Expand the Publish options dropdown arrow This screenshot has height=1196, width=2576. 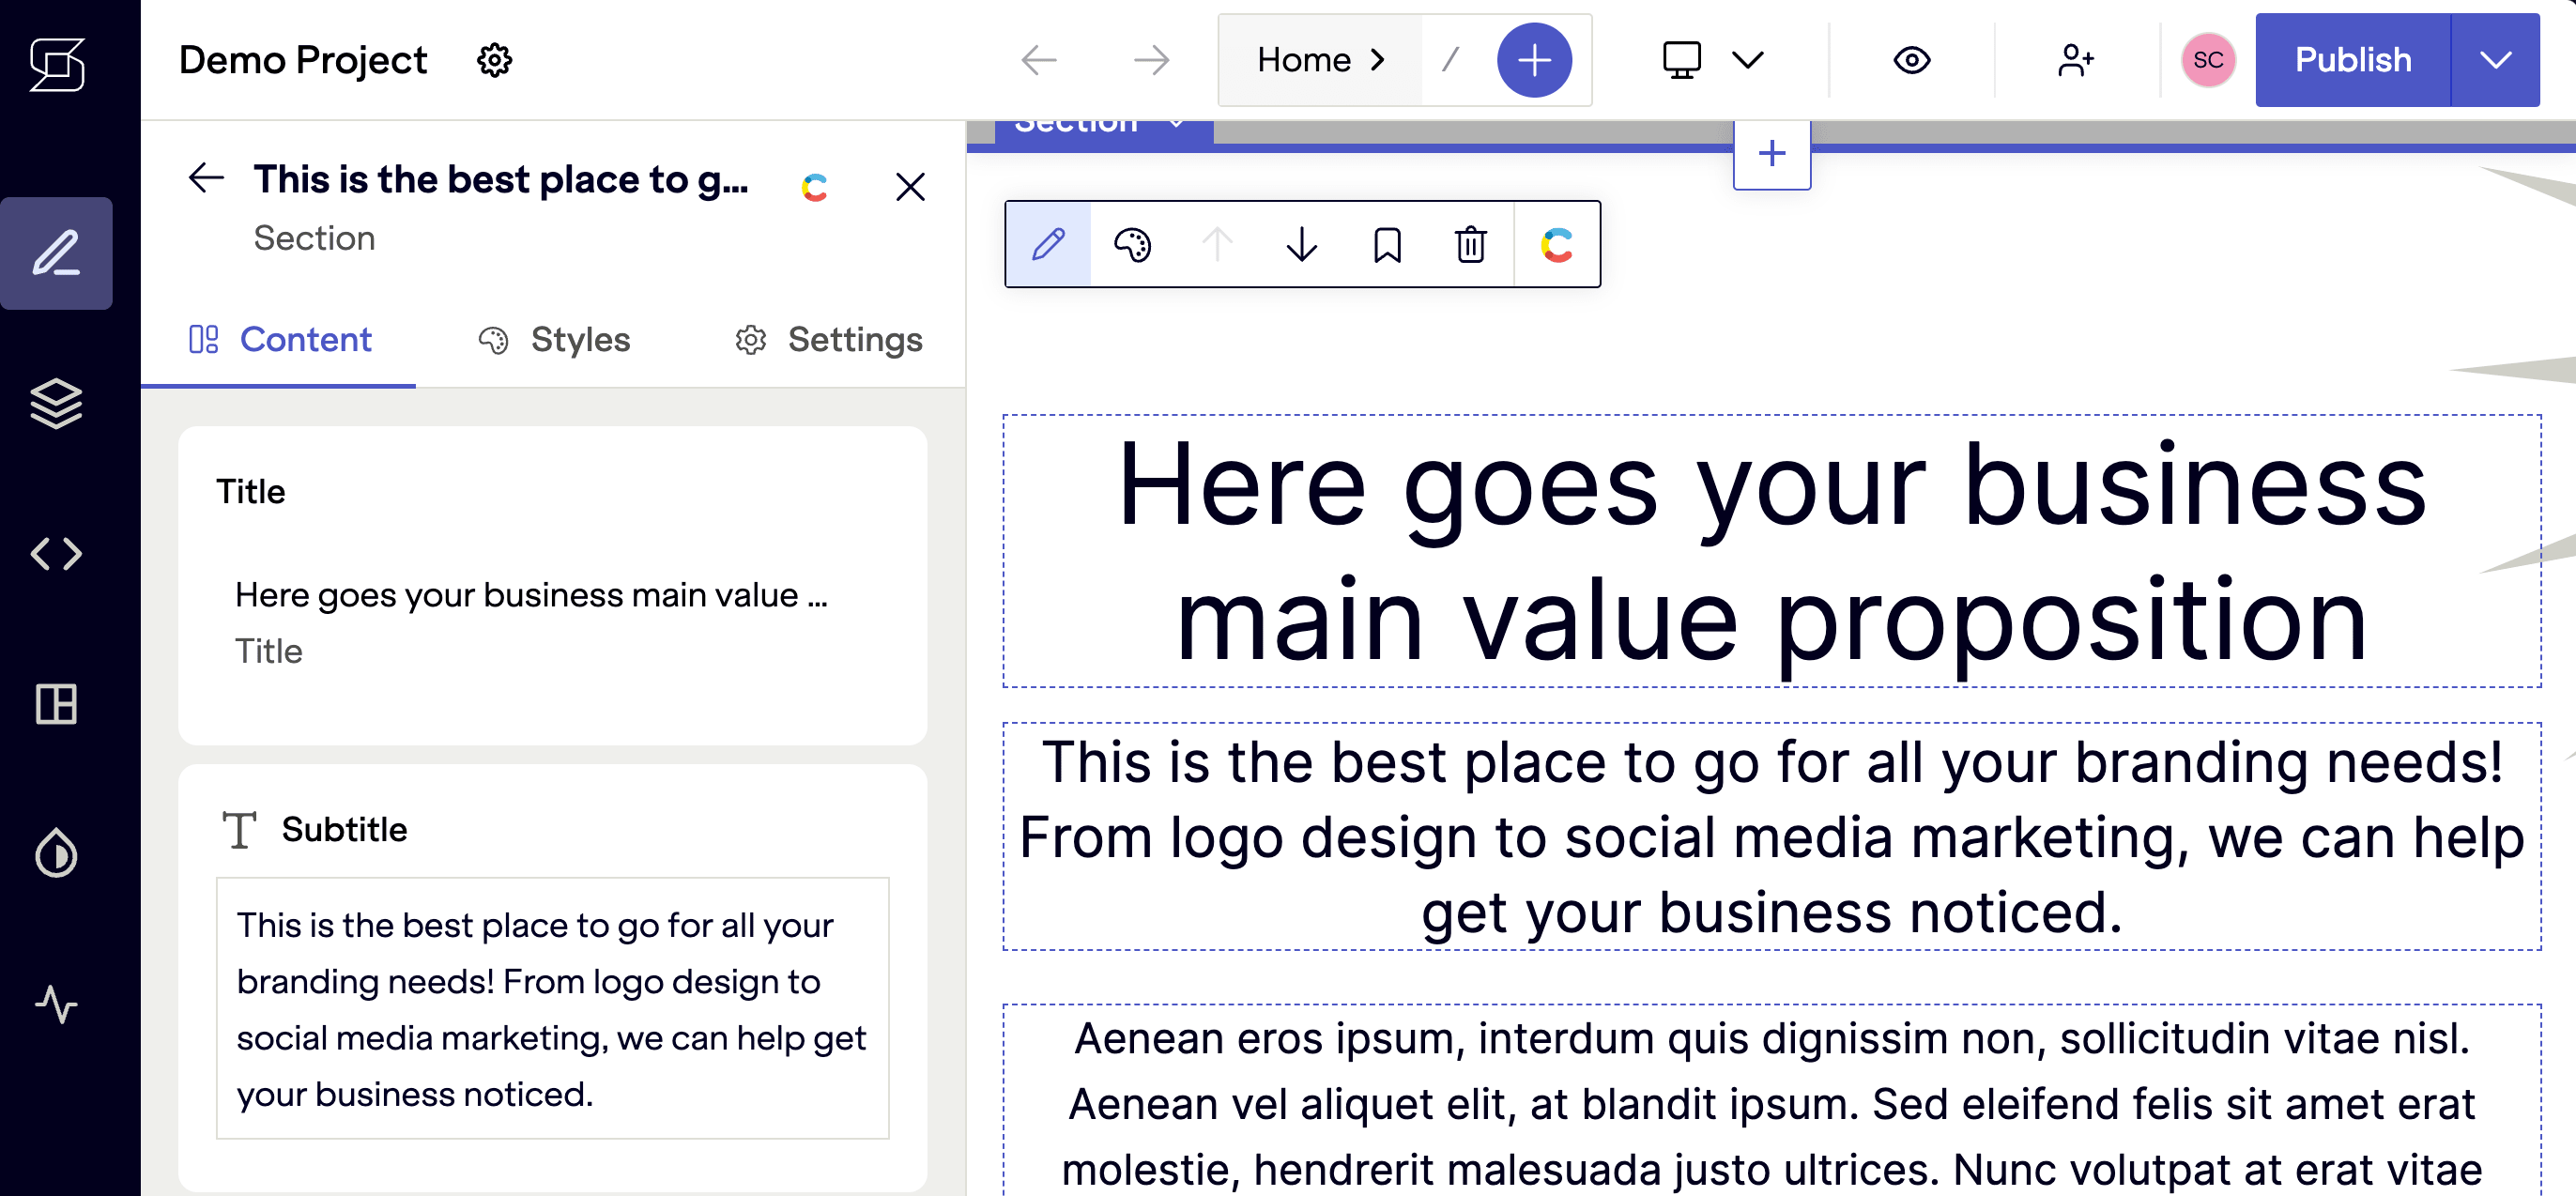click(x=2495, y=60)
